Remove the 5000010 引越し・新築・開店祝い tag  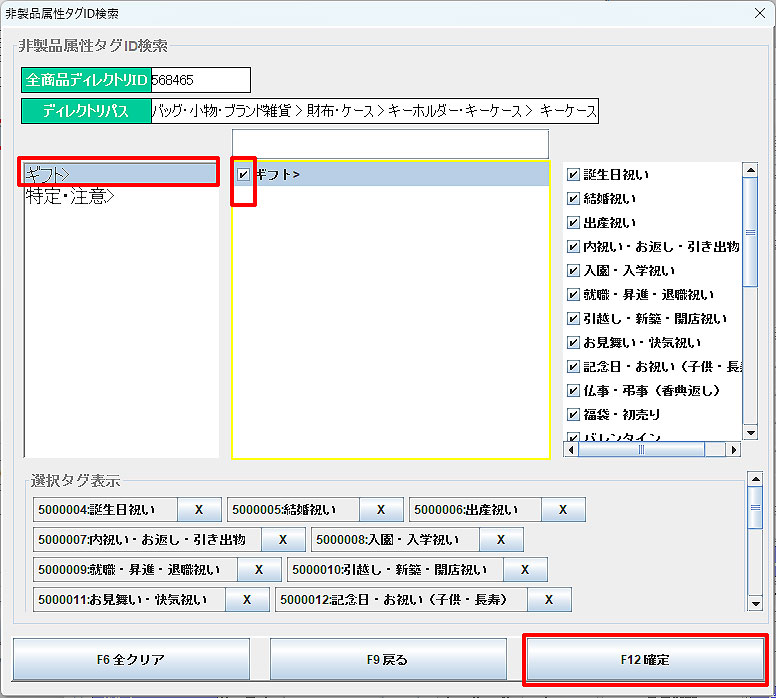tap(525, 570)
